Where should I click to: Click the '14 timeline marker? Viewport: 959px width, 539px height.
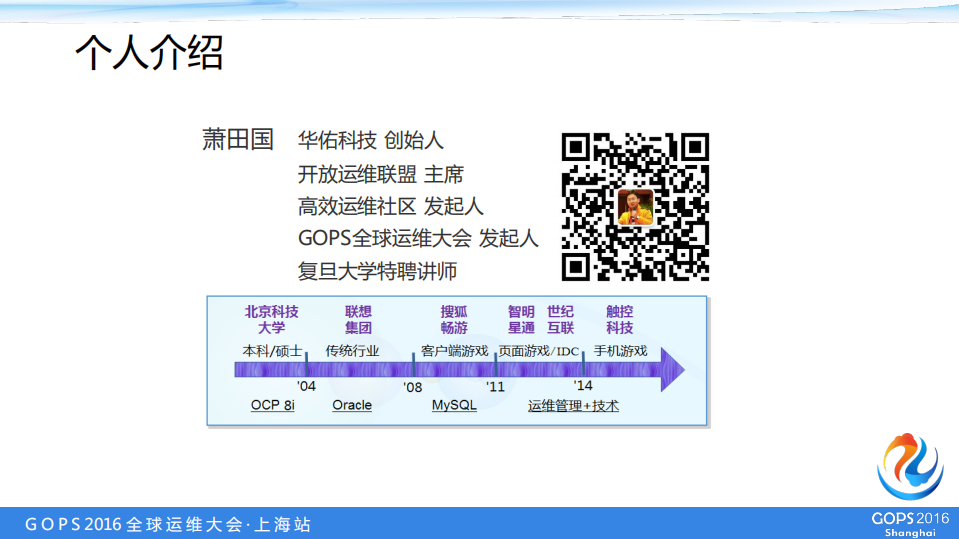pyautogui.click(x=583, y=385)
